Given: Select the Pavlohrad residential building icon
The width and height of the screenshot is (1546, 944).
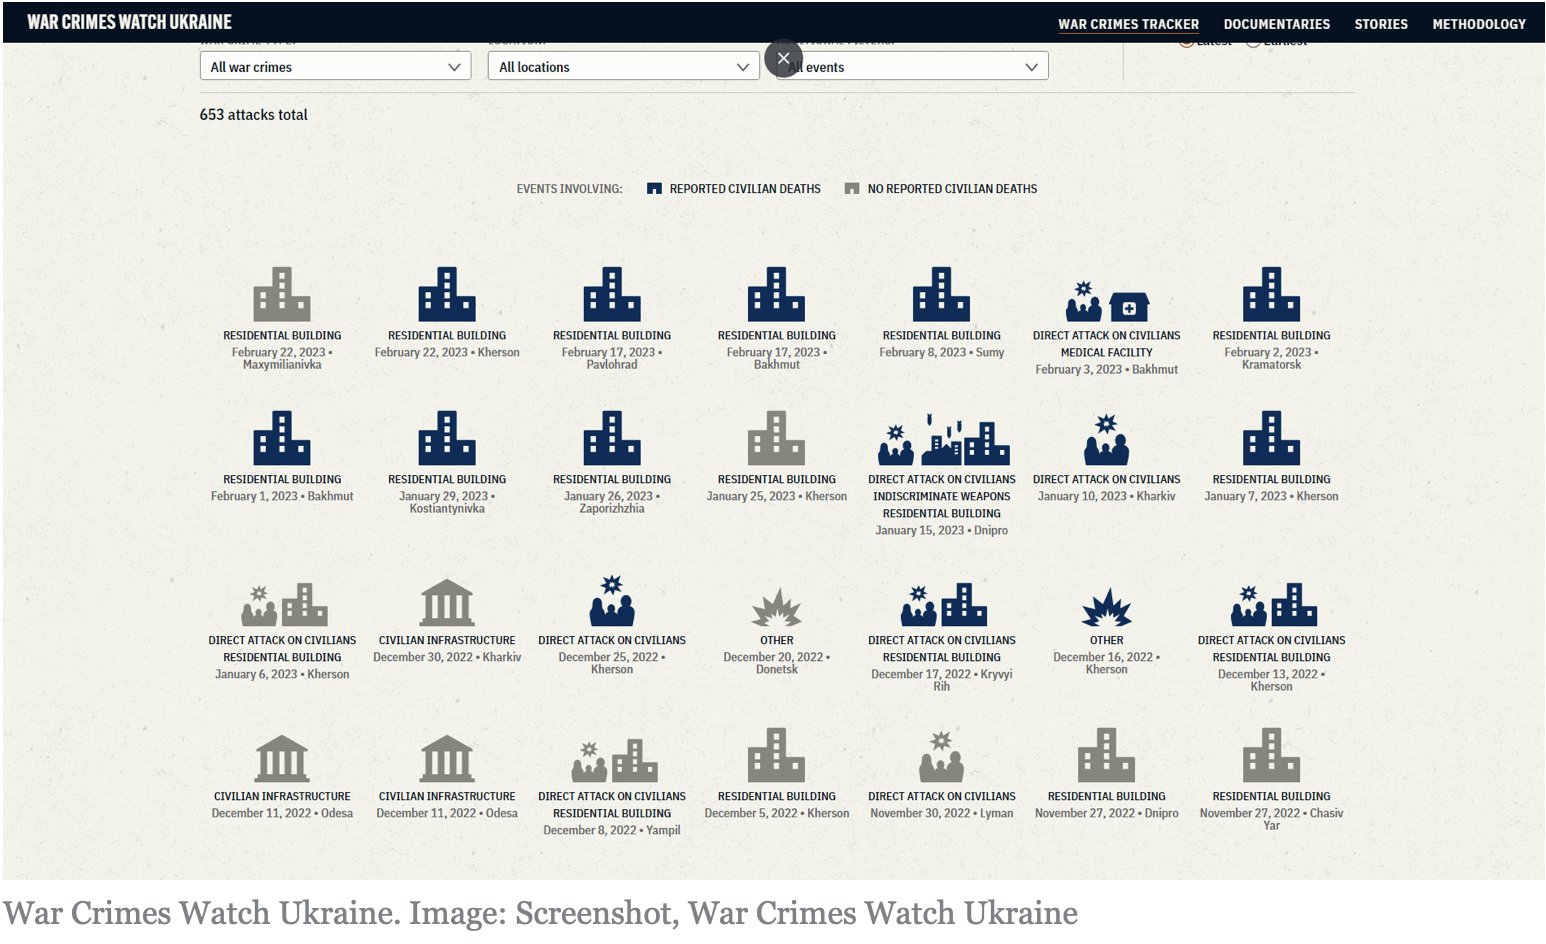Looking at the screenshot, I should (x=612, y=294).
